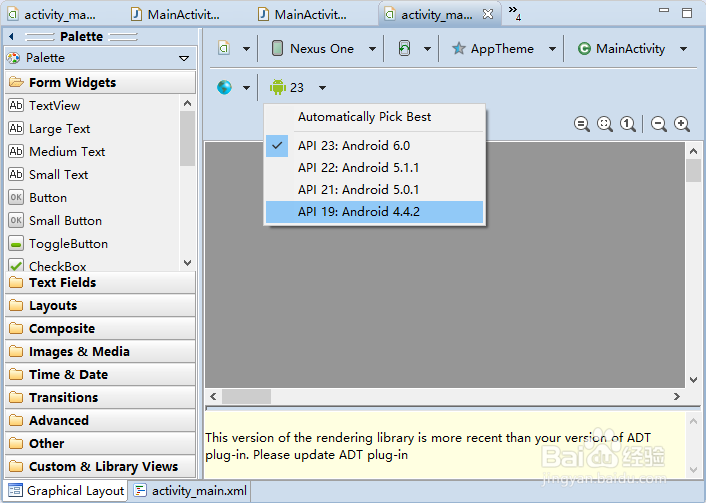The width and height of the screenshot is (706, 503).
Task: Open the Palette options dropdown triangle
Action: [184, 59]
